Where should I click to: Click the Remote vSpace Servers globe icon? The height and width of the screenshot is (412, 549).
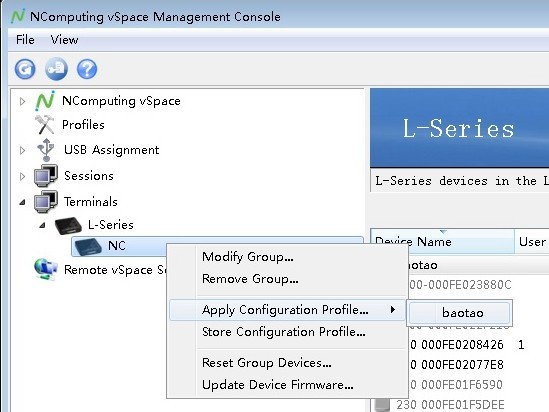coord(46,269)
